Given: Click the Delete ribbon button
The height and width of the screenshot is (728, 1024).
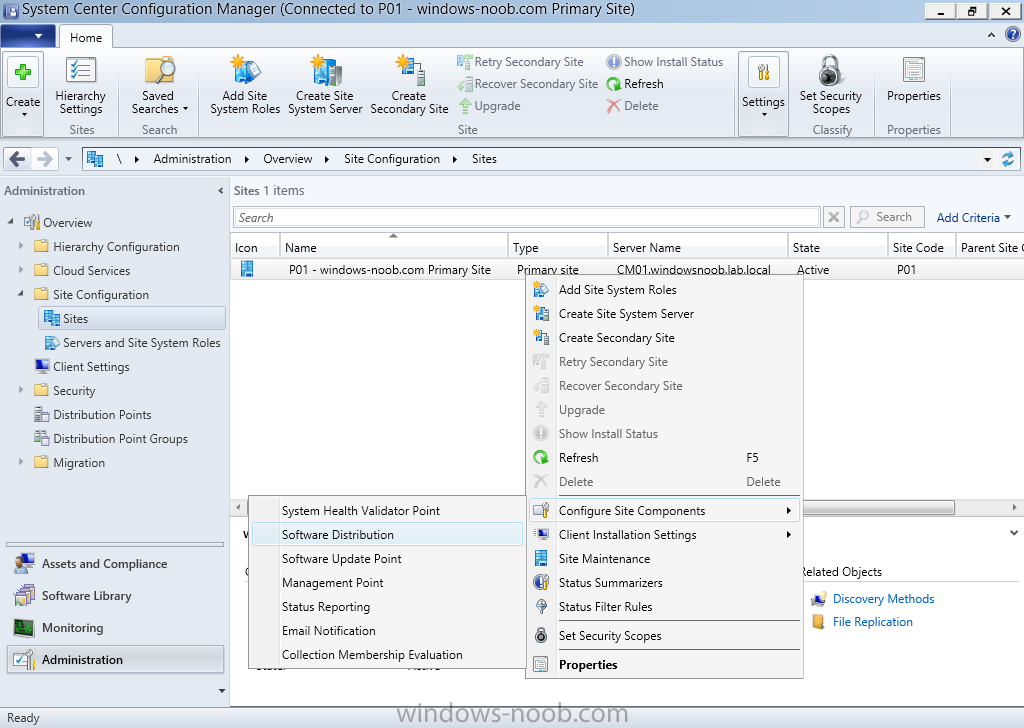Looking at the screenshot, I should click(x=632, y=106).
